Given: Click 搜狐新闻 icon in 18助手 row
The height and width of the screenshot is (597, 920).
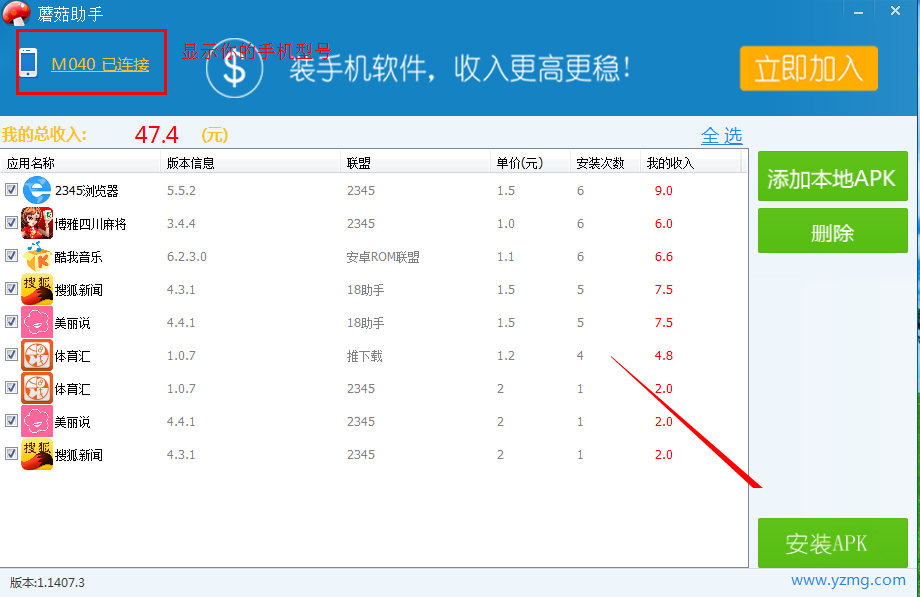Looking at the screenshot, I should pyautogui.click(x=37, y=289).
